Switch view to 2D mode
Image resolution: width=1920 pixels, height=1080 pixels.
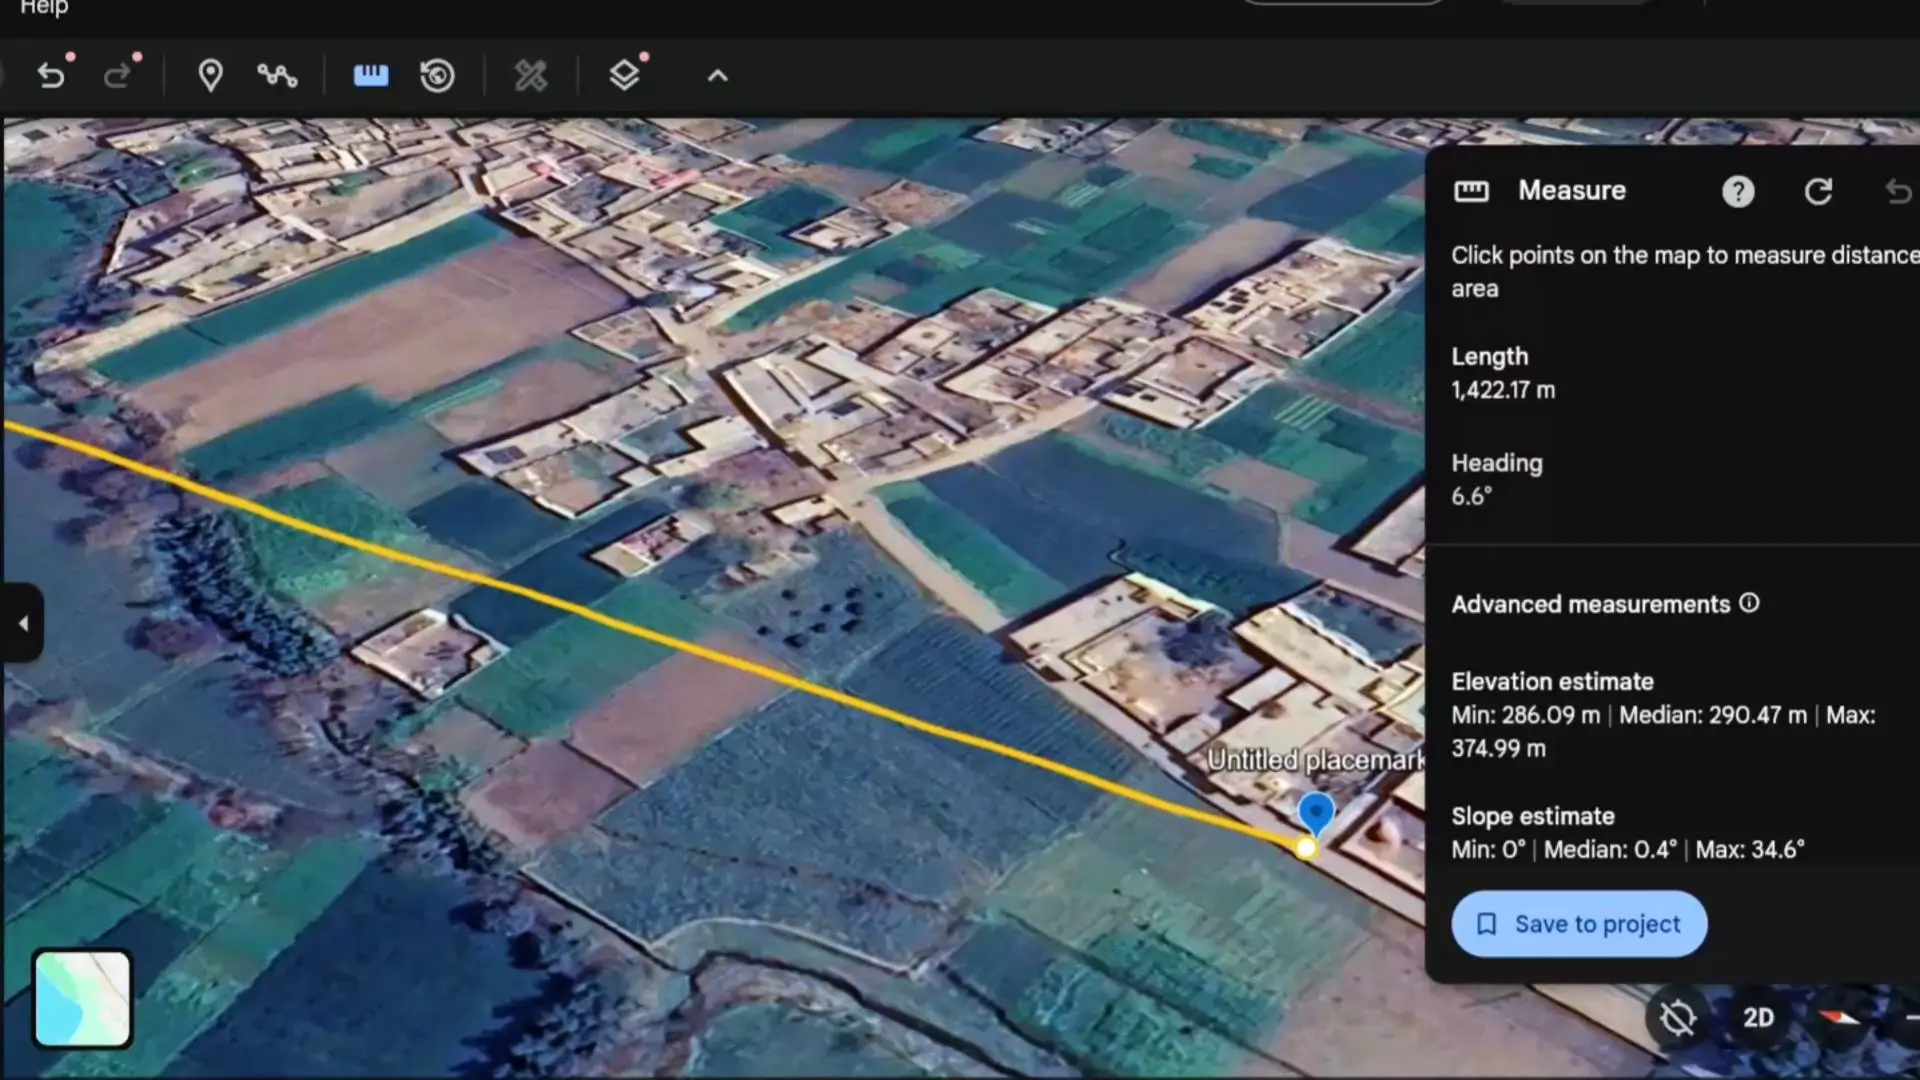(x=1758, y=1018)
